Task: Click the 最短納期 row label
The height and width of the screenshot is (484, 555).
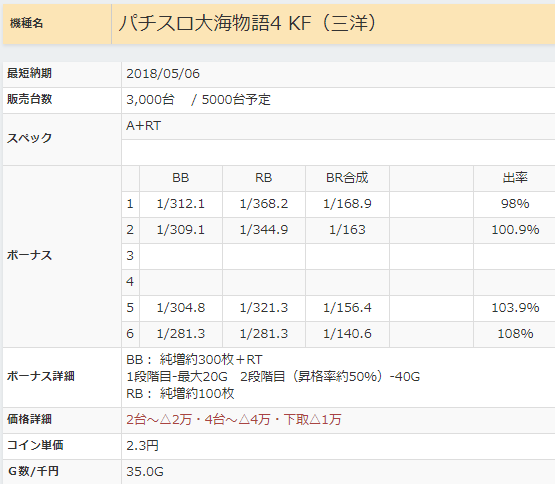Action: pos(29,73)
